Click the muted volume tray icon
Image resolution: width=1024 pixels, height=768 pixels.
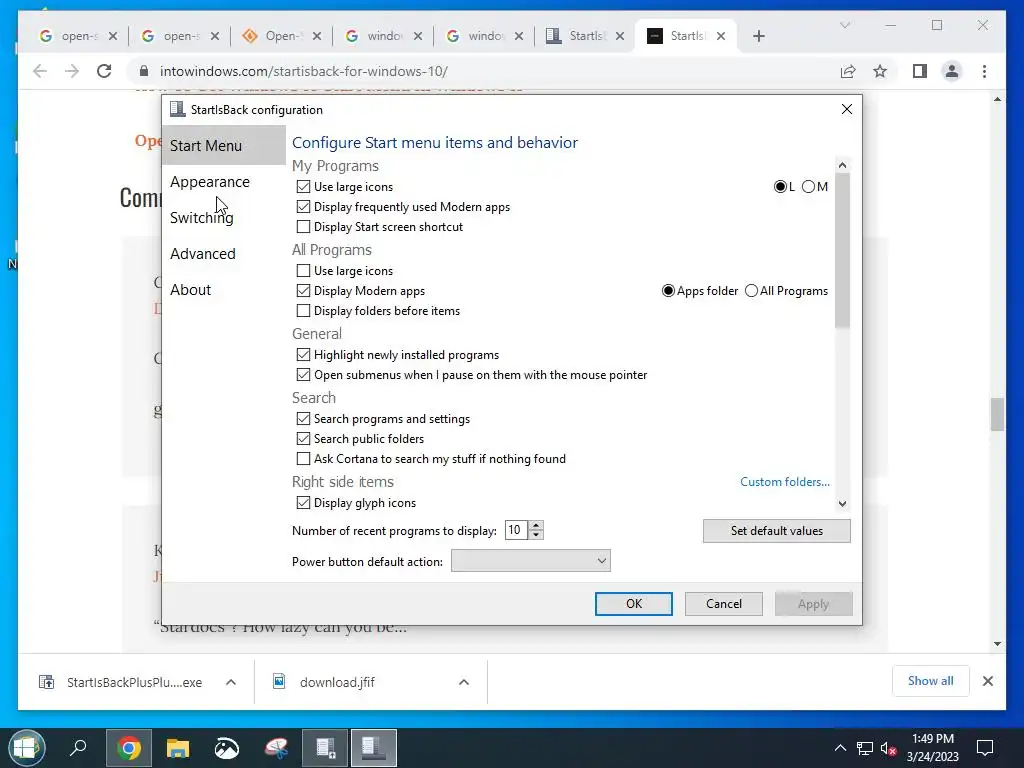pyautogui.click(x=888, y=748)
